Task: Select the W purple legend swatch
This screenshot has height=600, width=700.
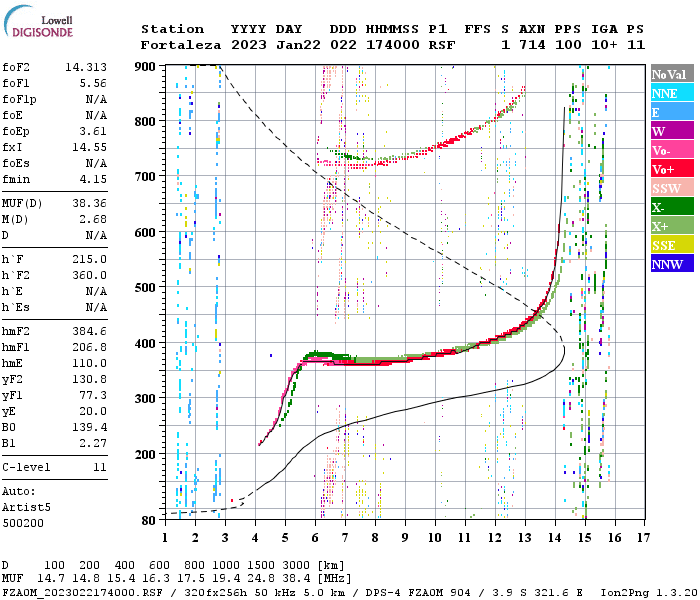Action: (x=672, y=131)
